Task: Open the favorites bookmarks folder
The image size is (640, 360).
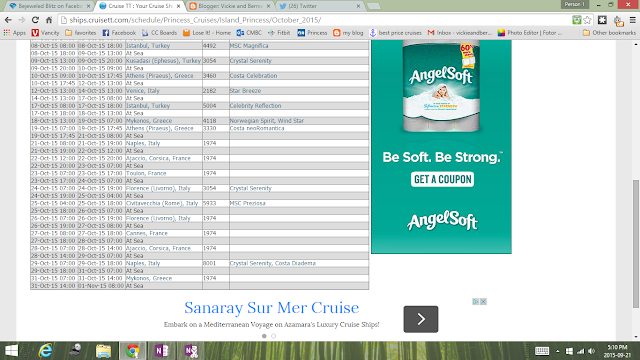Action: (80, 33)
